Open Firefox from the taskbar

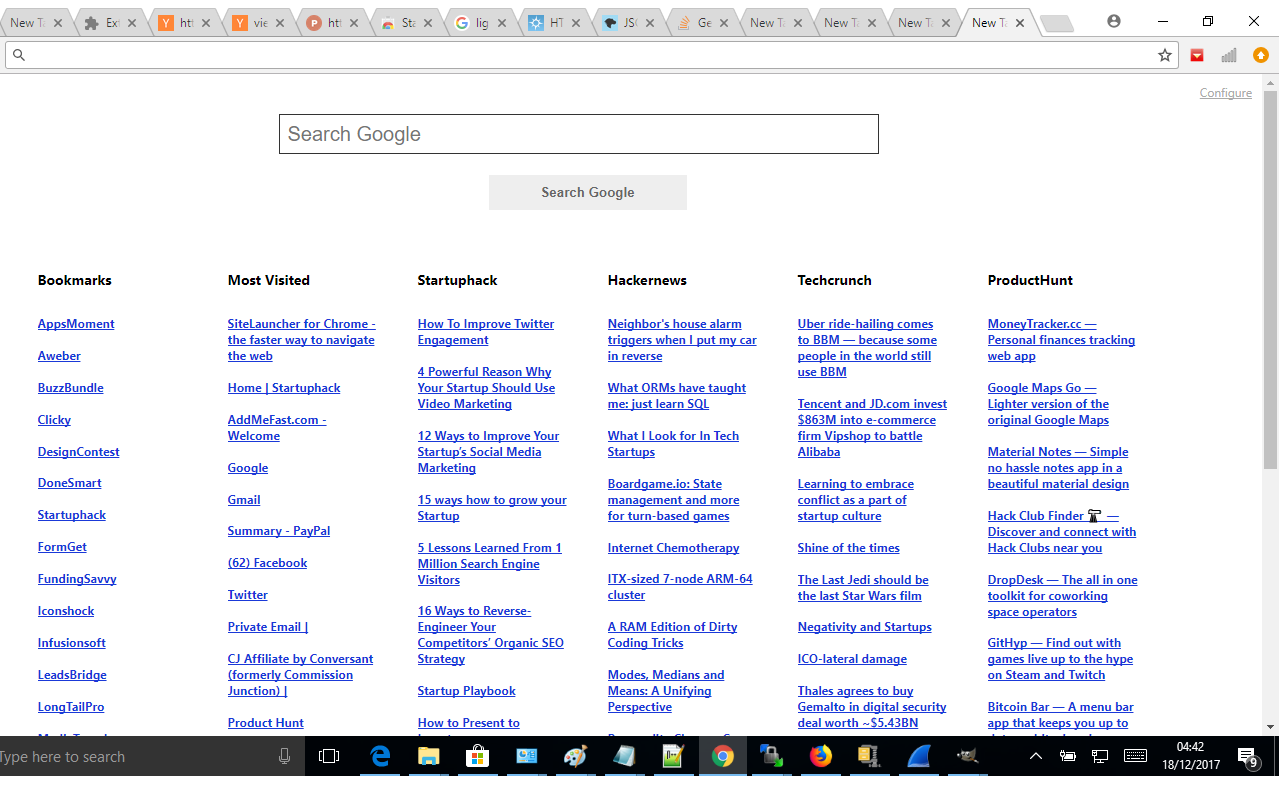point(820,756)
